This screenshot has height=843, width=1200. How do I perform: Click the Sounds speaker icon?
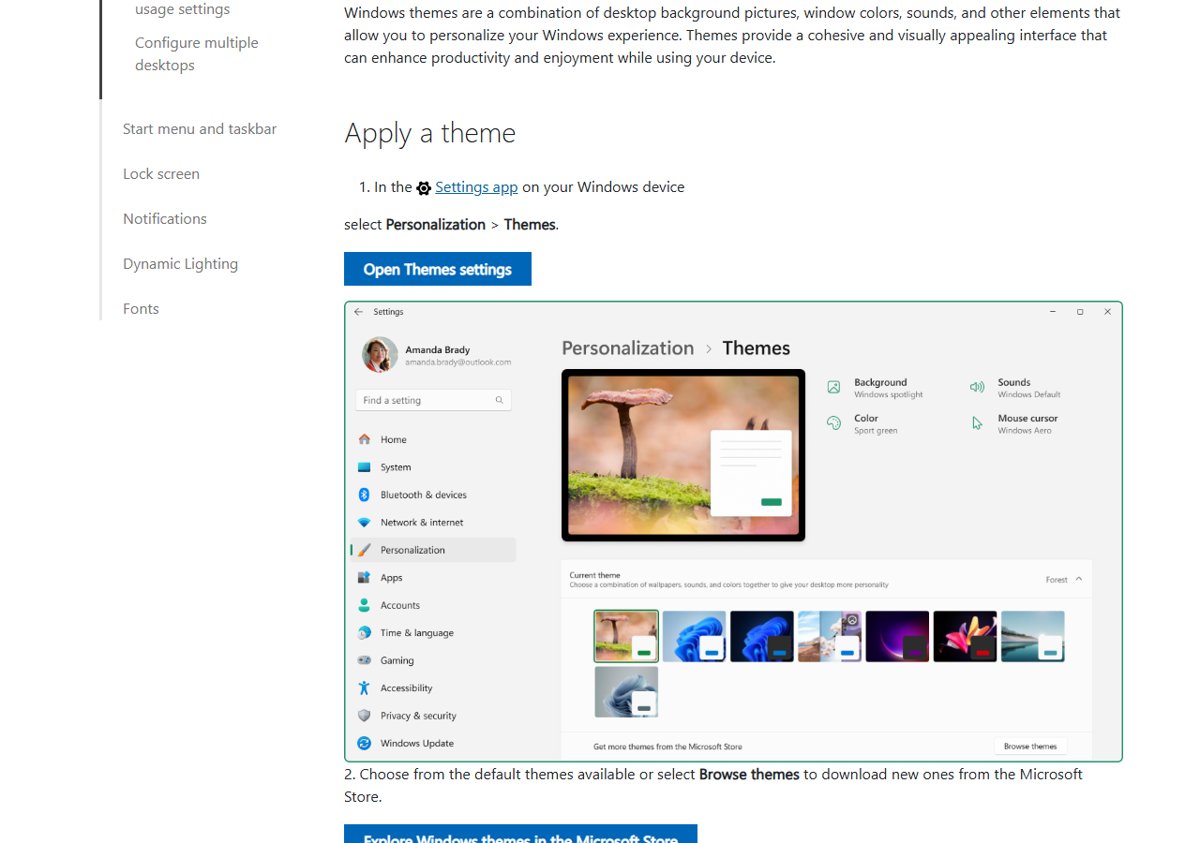[x=977, y=387]
